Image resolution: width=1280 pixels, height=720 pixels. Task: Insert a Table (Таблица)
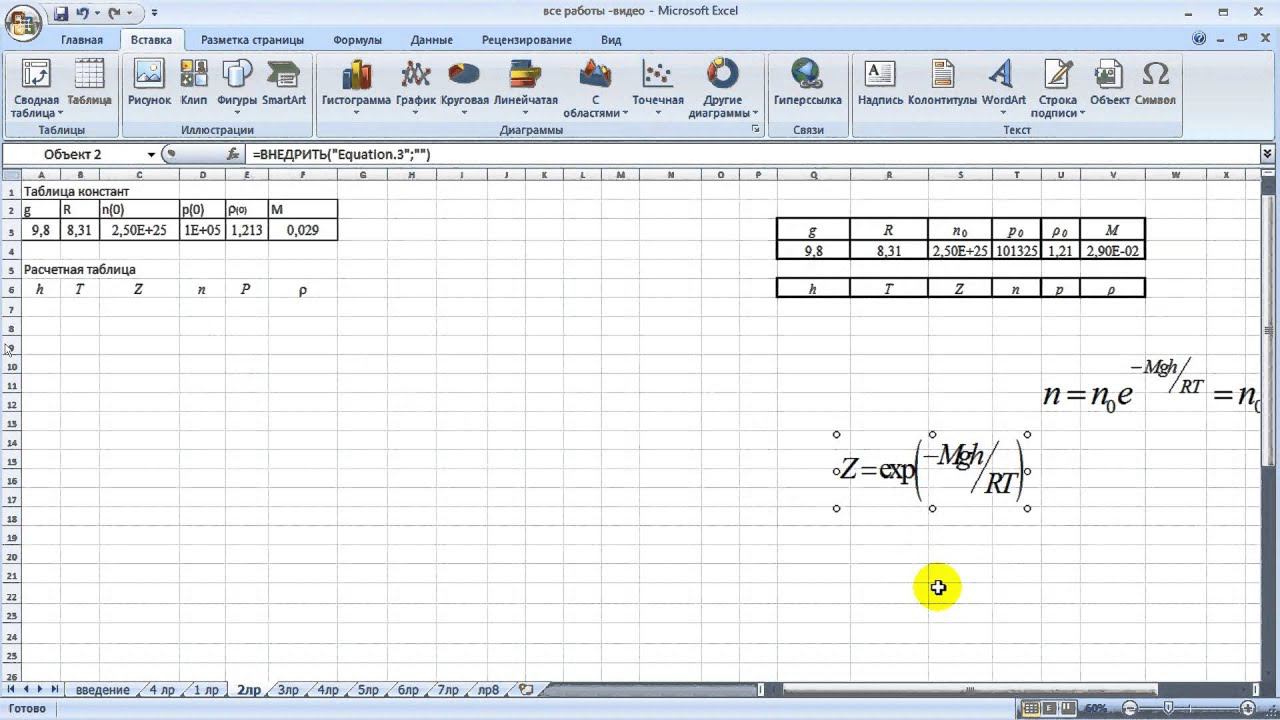tap(89, 82)
